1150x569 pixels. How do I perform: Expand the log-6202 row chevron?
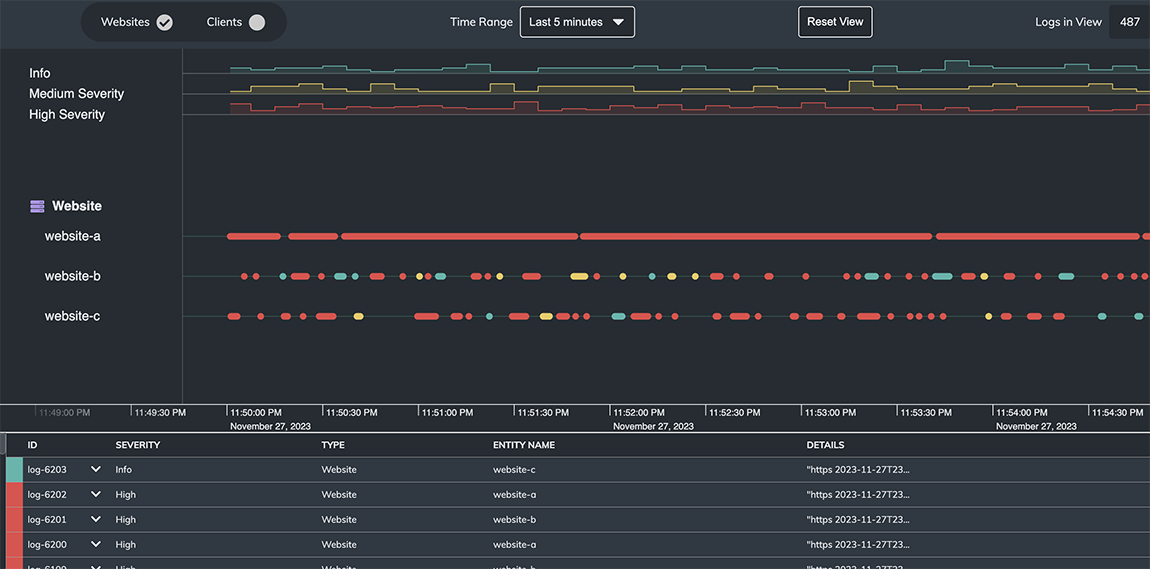95,494
